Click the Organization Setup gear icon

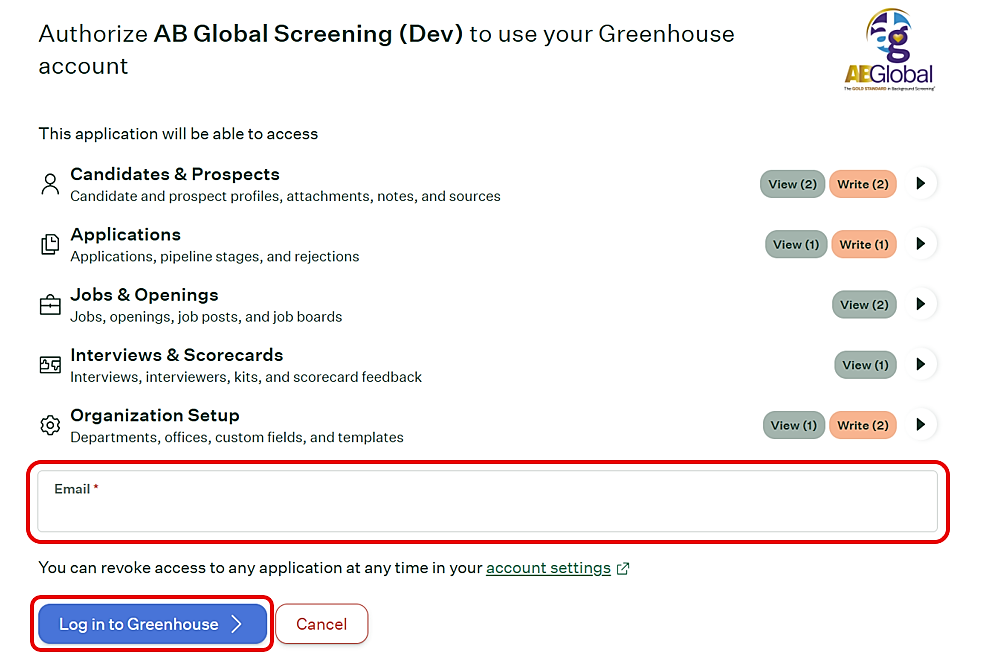[50, 425]
